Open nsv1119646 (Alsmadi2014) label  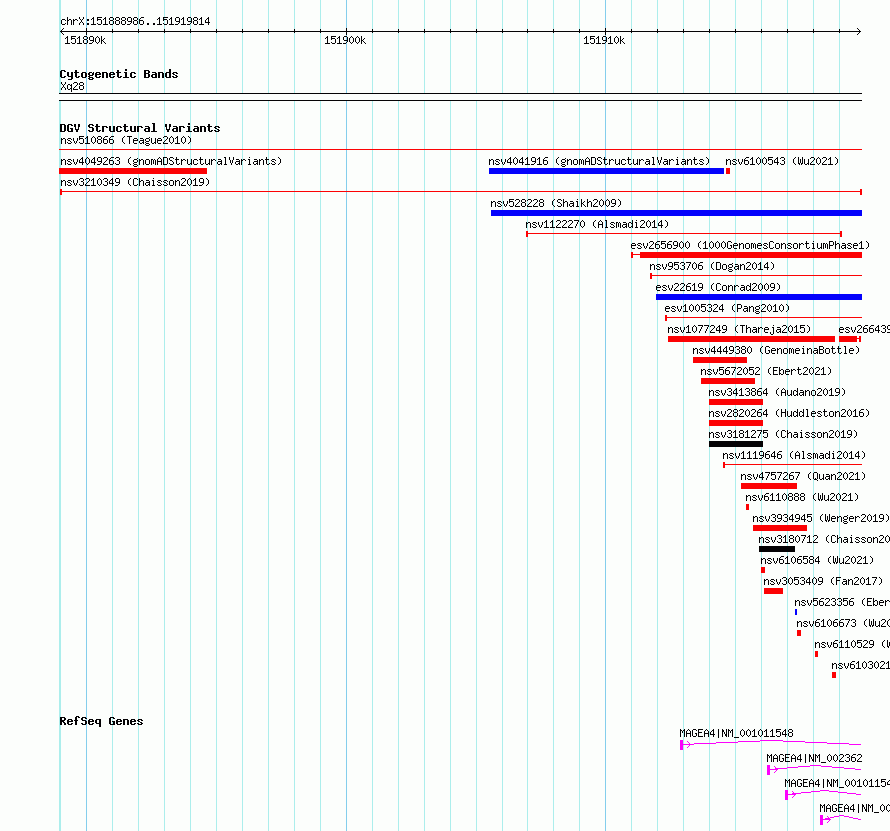click(794, 455)
